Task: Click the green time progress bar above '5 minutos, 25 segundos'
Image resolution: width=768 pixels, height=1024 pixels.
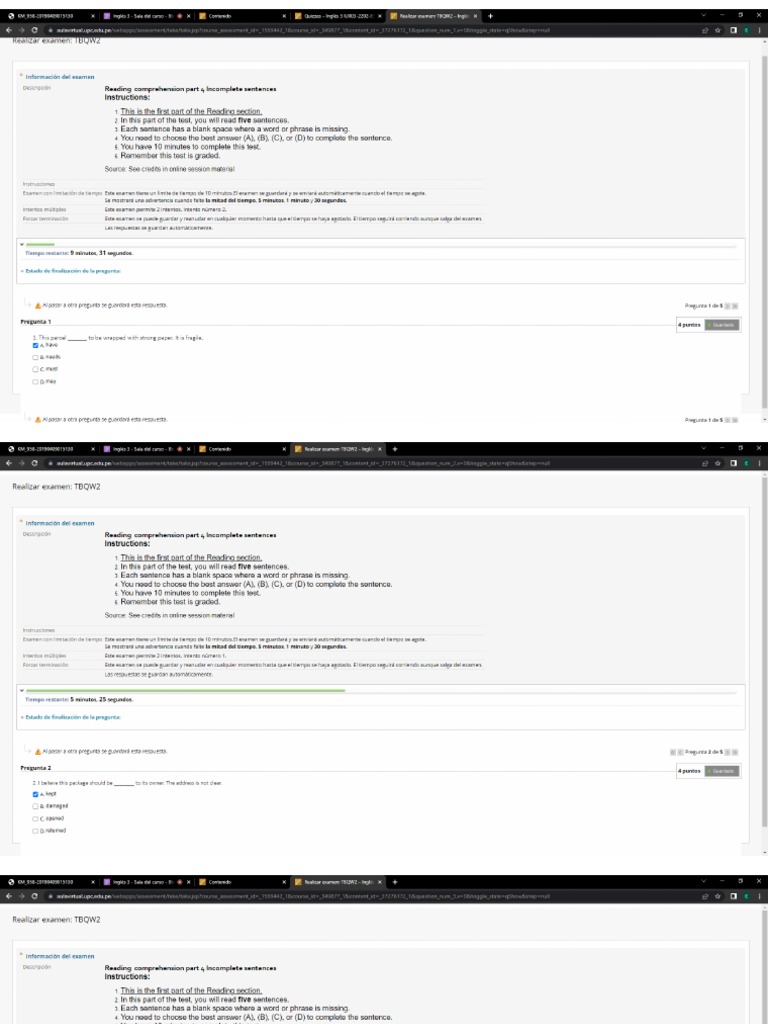Action: [x=185, y=690]
